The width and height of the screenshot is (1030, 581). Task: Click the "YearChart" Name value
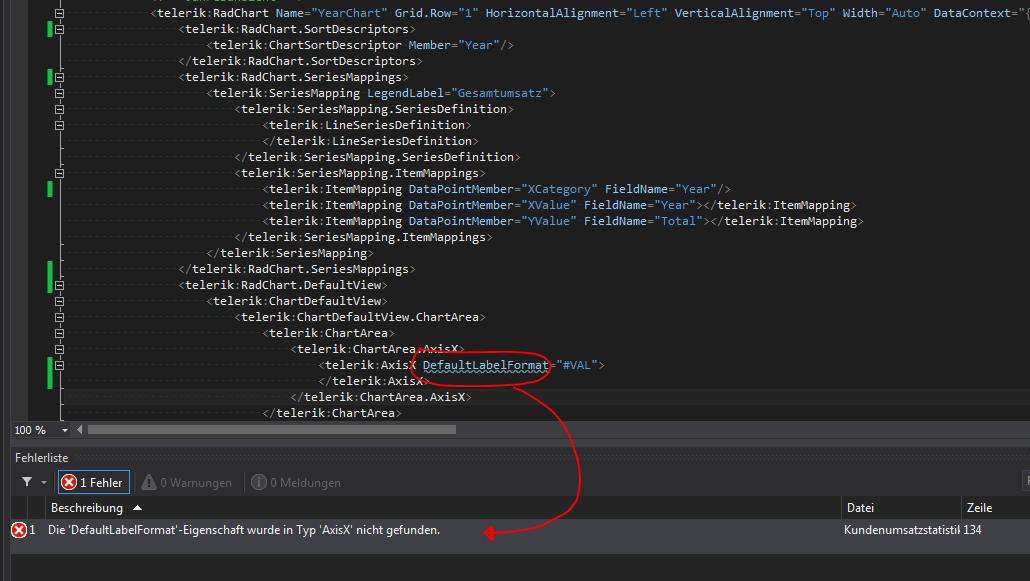pyautogui.click(x=349, y=13)
